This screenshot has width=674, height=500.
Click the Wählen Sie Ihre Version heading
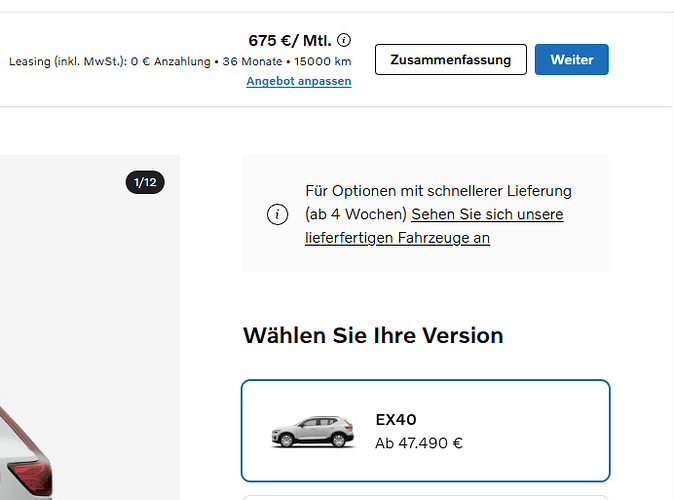(373, 335)
